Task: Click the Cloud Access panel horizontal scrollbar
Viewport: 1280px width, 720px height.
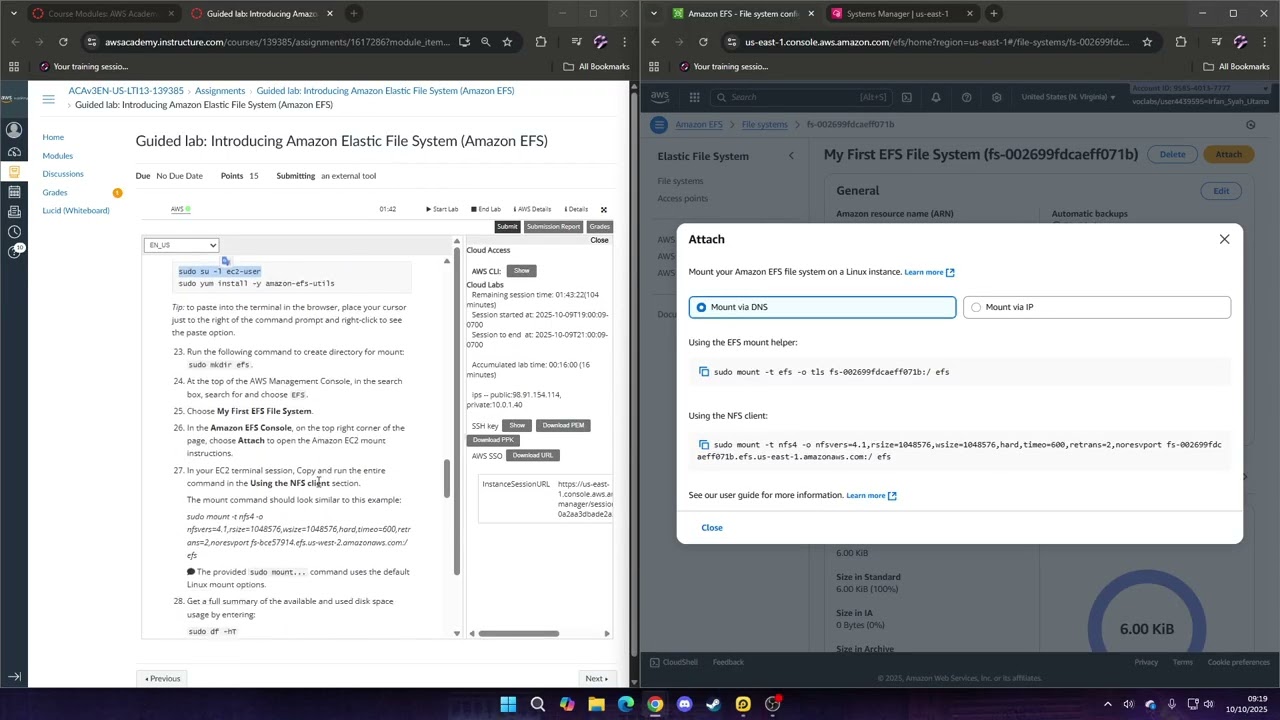Action: pos(519,633)
